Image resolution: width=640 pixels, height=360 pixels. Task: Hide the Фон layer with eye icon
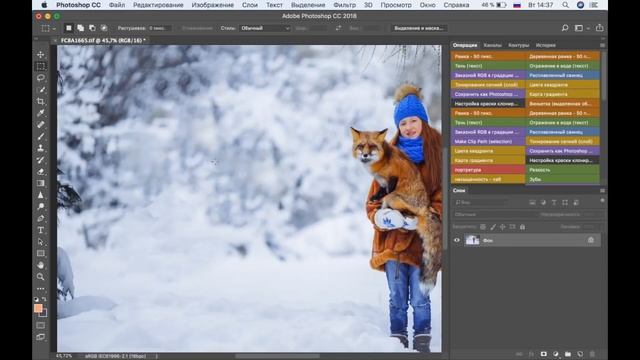tap(457, 240)
